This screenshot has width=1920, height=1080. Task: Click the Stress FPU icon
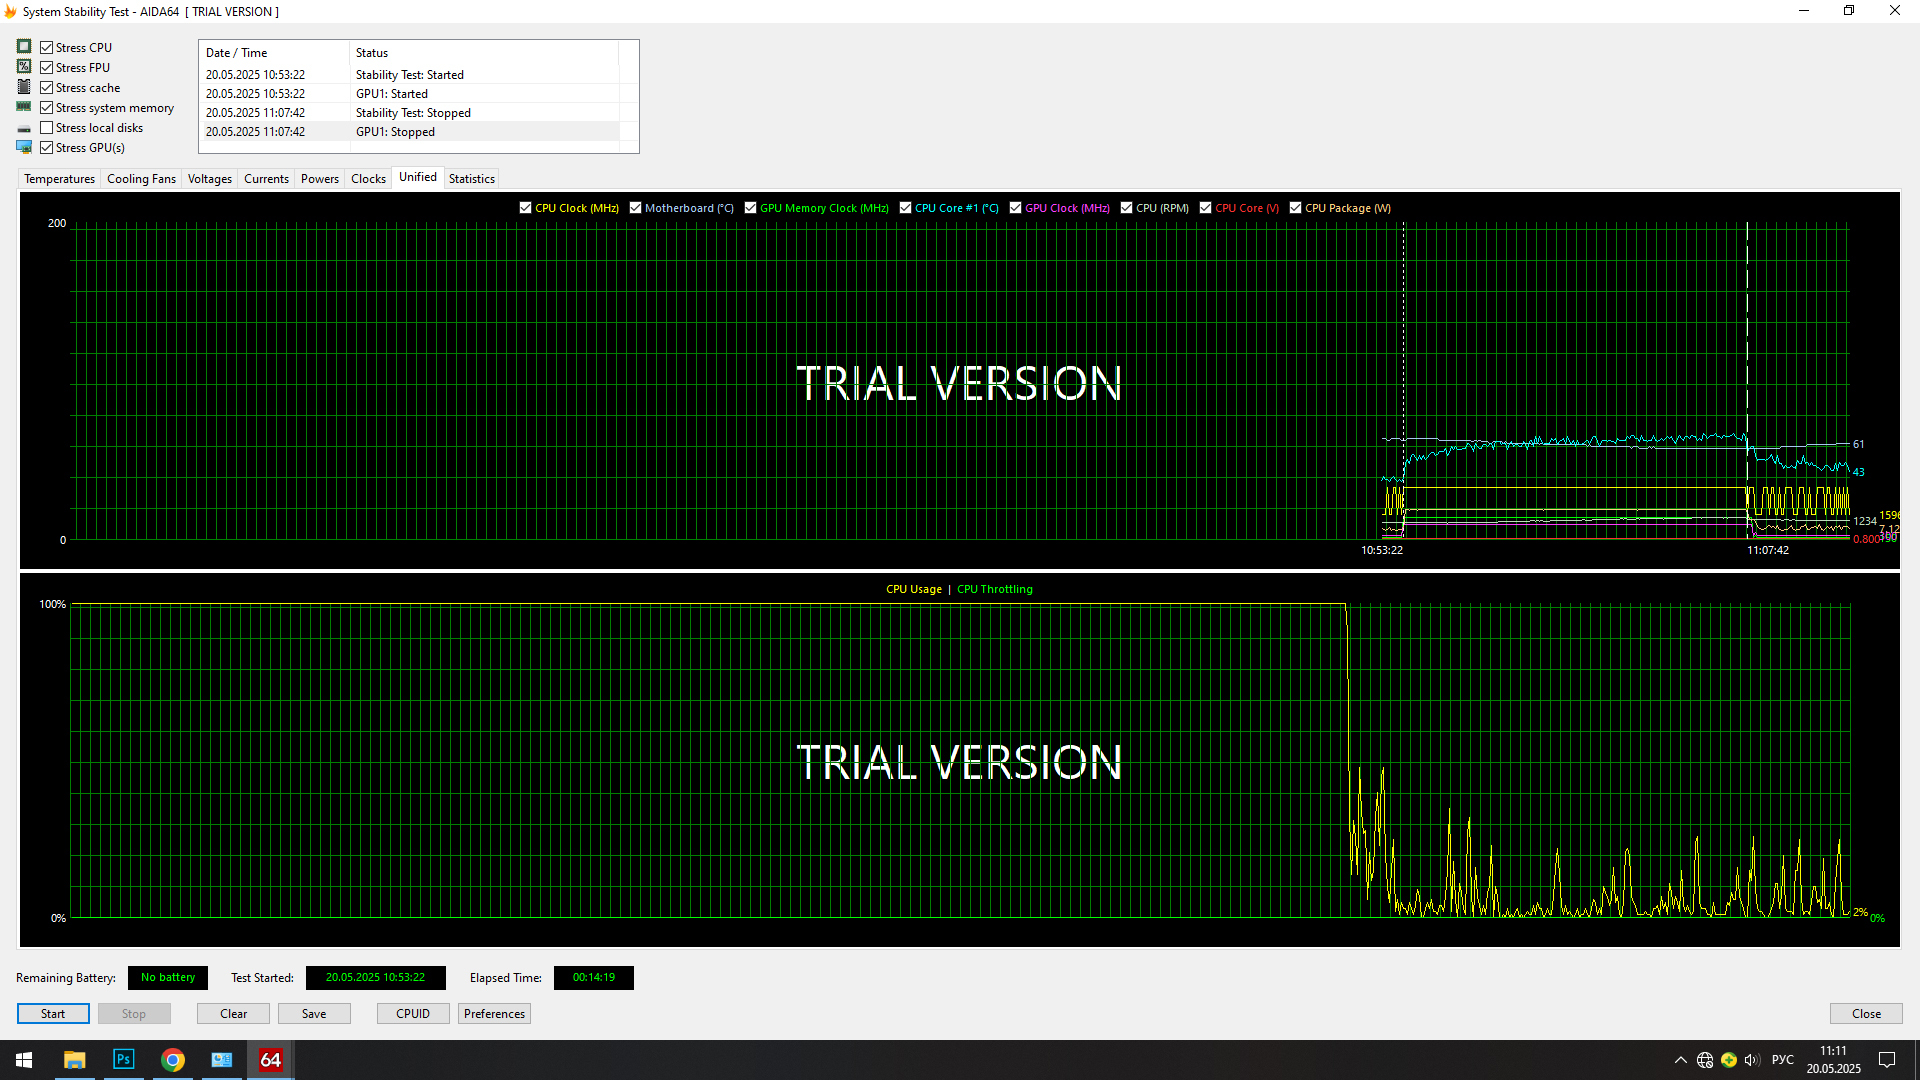click(24, 67)
